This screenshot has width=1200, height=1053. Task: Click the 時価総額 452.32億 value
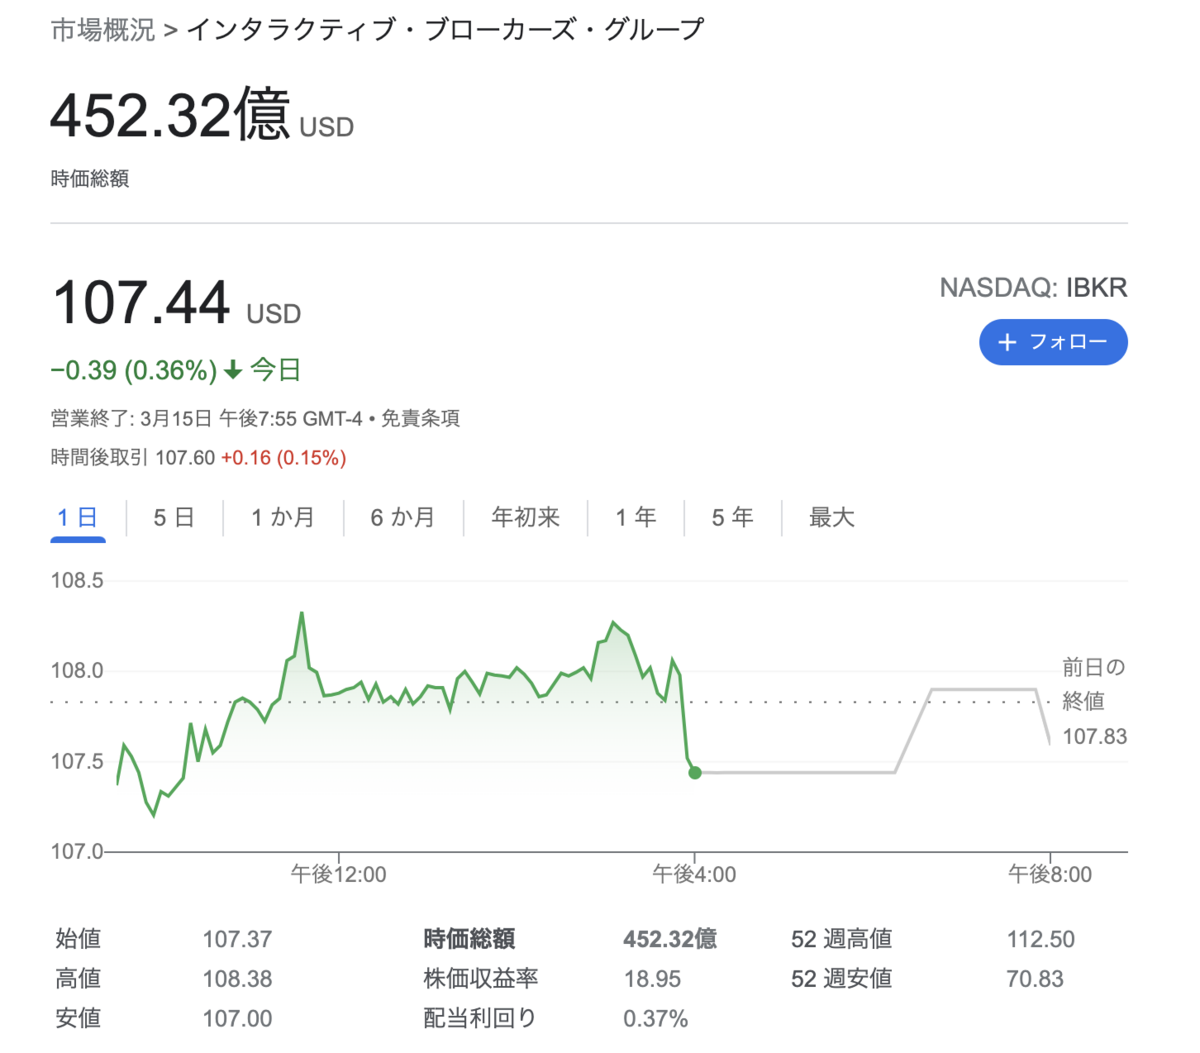pyautogui.click(x=670, y=939)
